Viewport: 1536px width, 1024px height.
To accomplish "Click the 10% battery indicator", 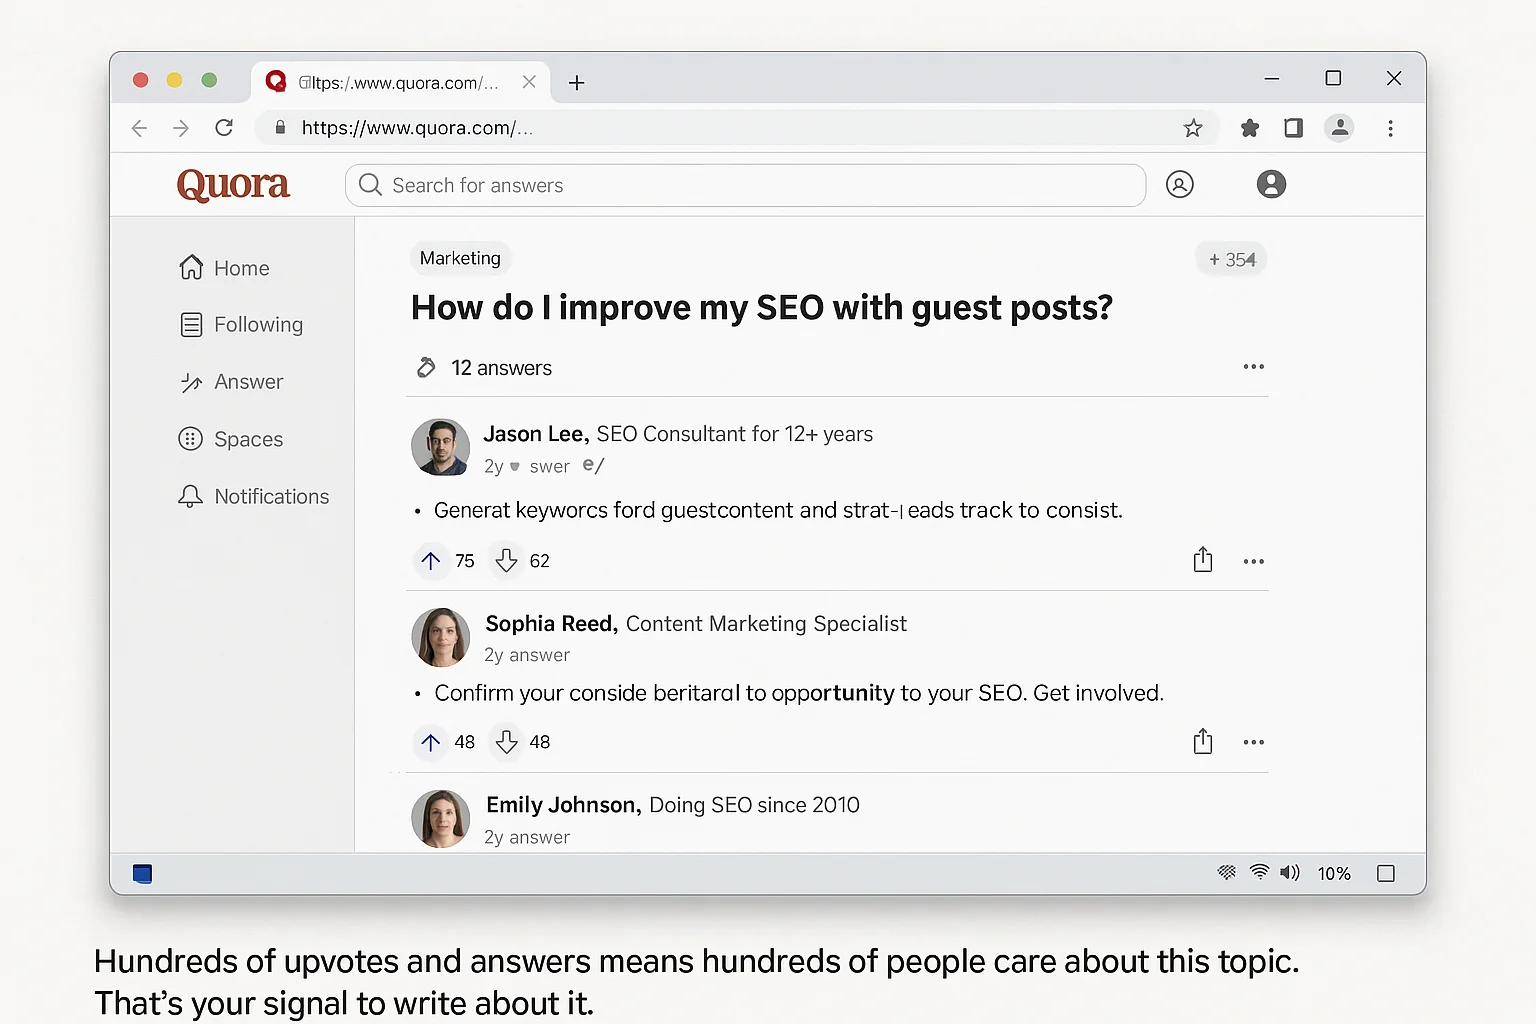I will [x=1334, y=873].
